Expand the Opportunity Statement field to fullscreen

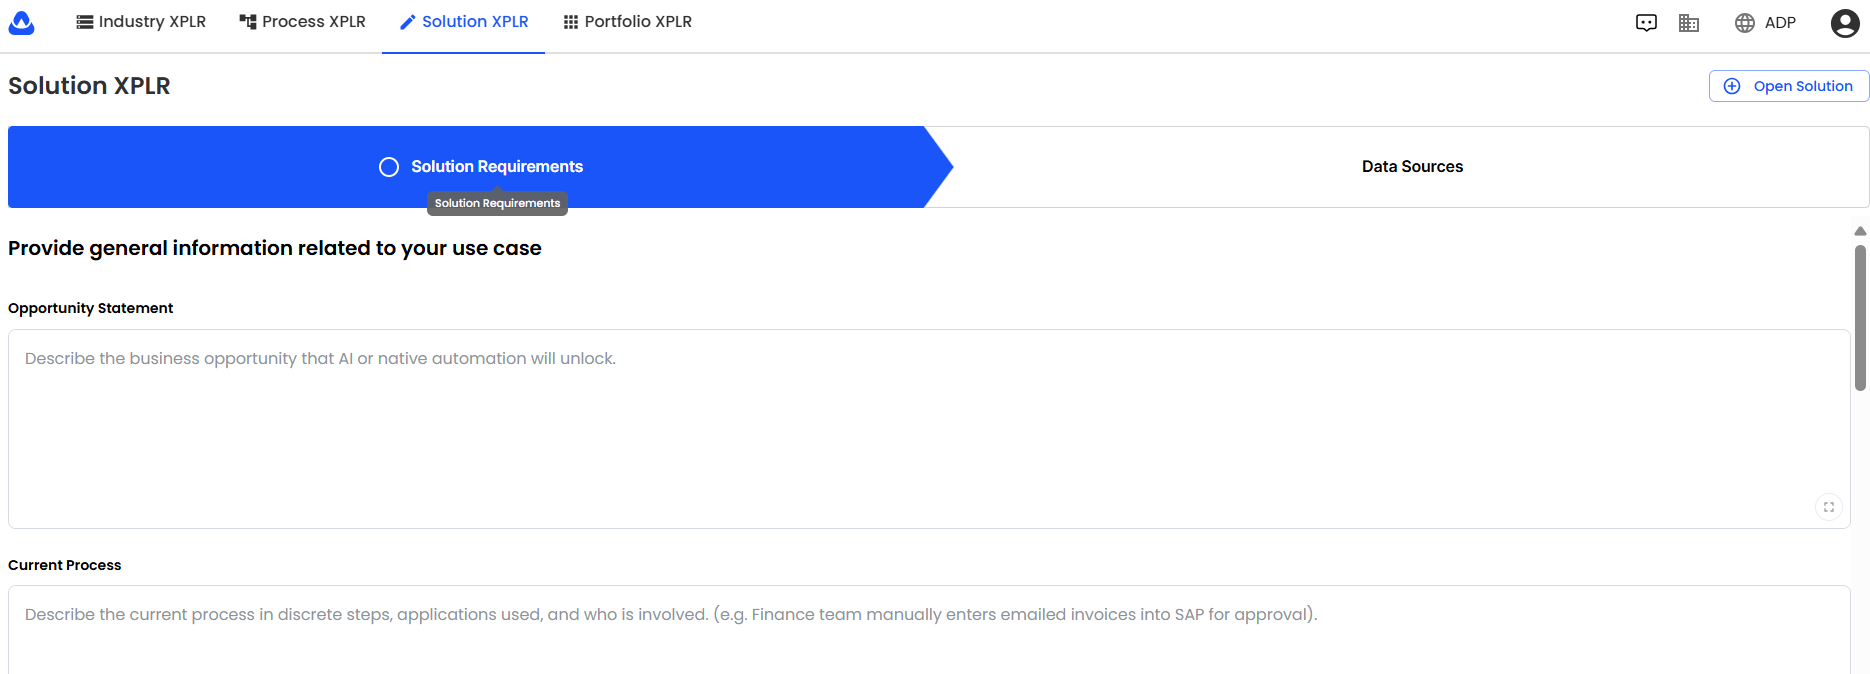click(x=1828, y=507)
